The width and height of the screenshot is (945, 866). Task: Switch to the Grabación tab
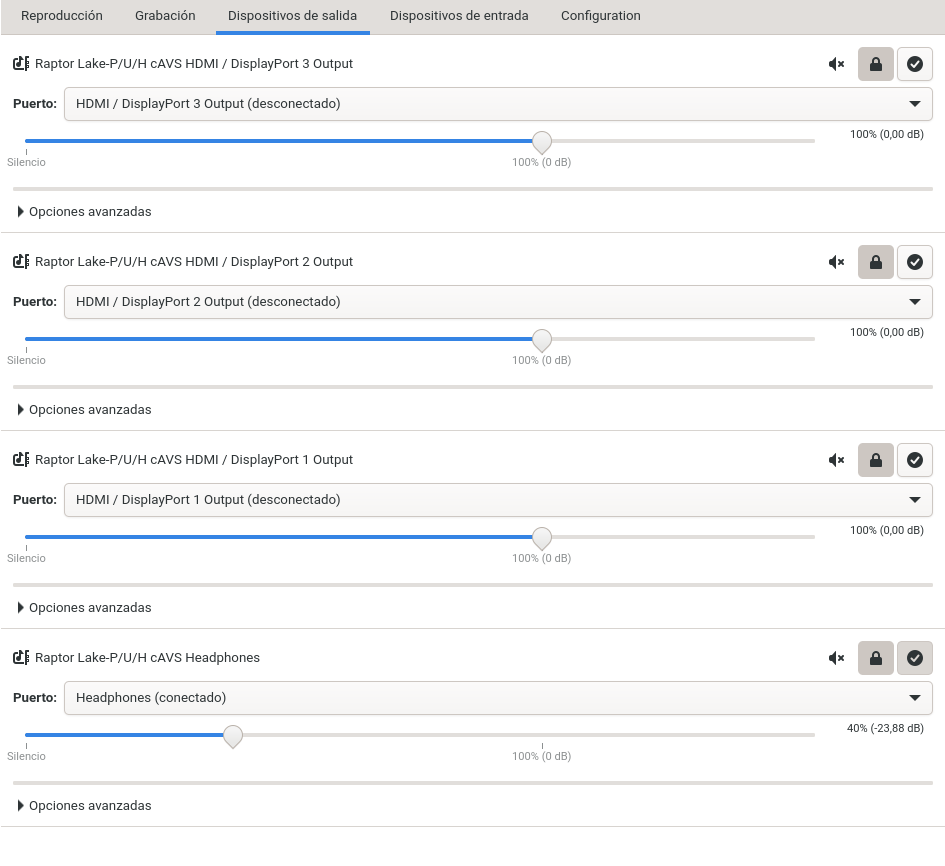(165, 16)
